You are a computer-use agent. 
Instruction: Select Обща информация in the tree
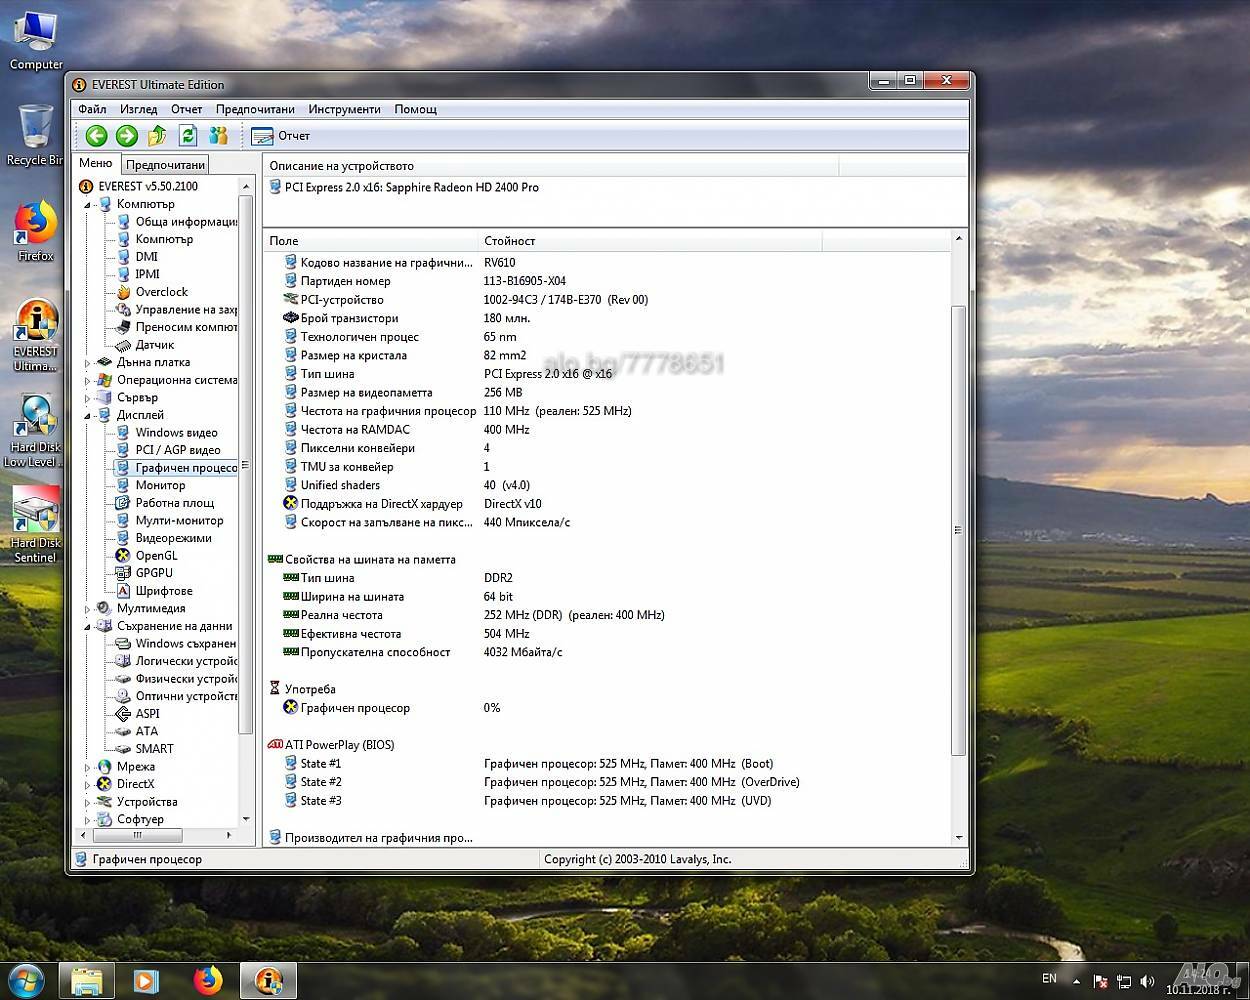(186, 222)
